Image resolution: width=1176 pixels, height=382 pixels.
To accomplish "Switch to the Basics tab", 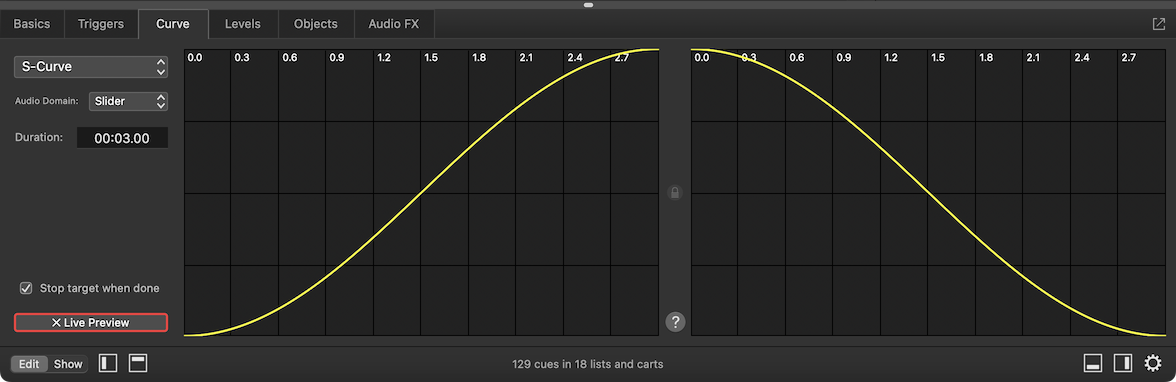I will pyautogui.click(x=32, y=24).
